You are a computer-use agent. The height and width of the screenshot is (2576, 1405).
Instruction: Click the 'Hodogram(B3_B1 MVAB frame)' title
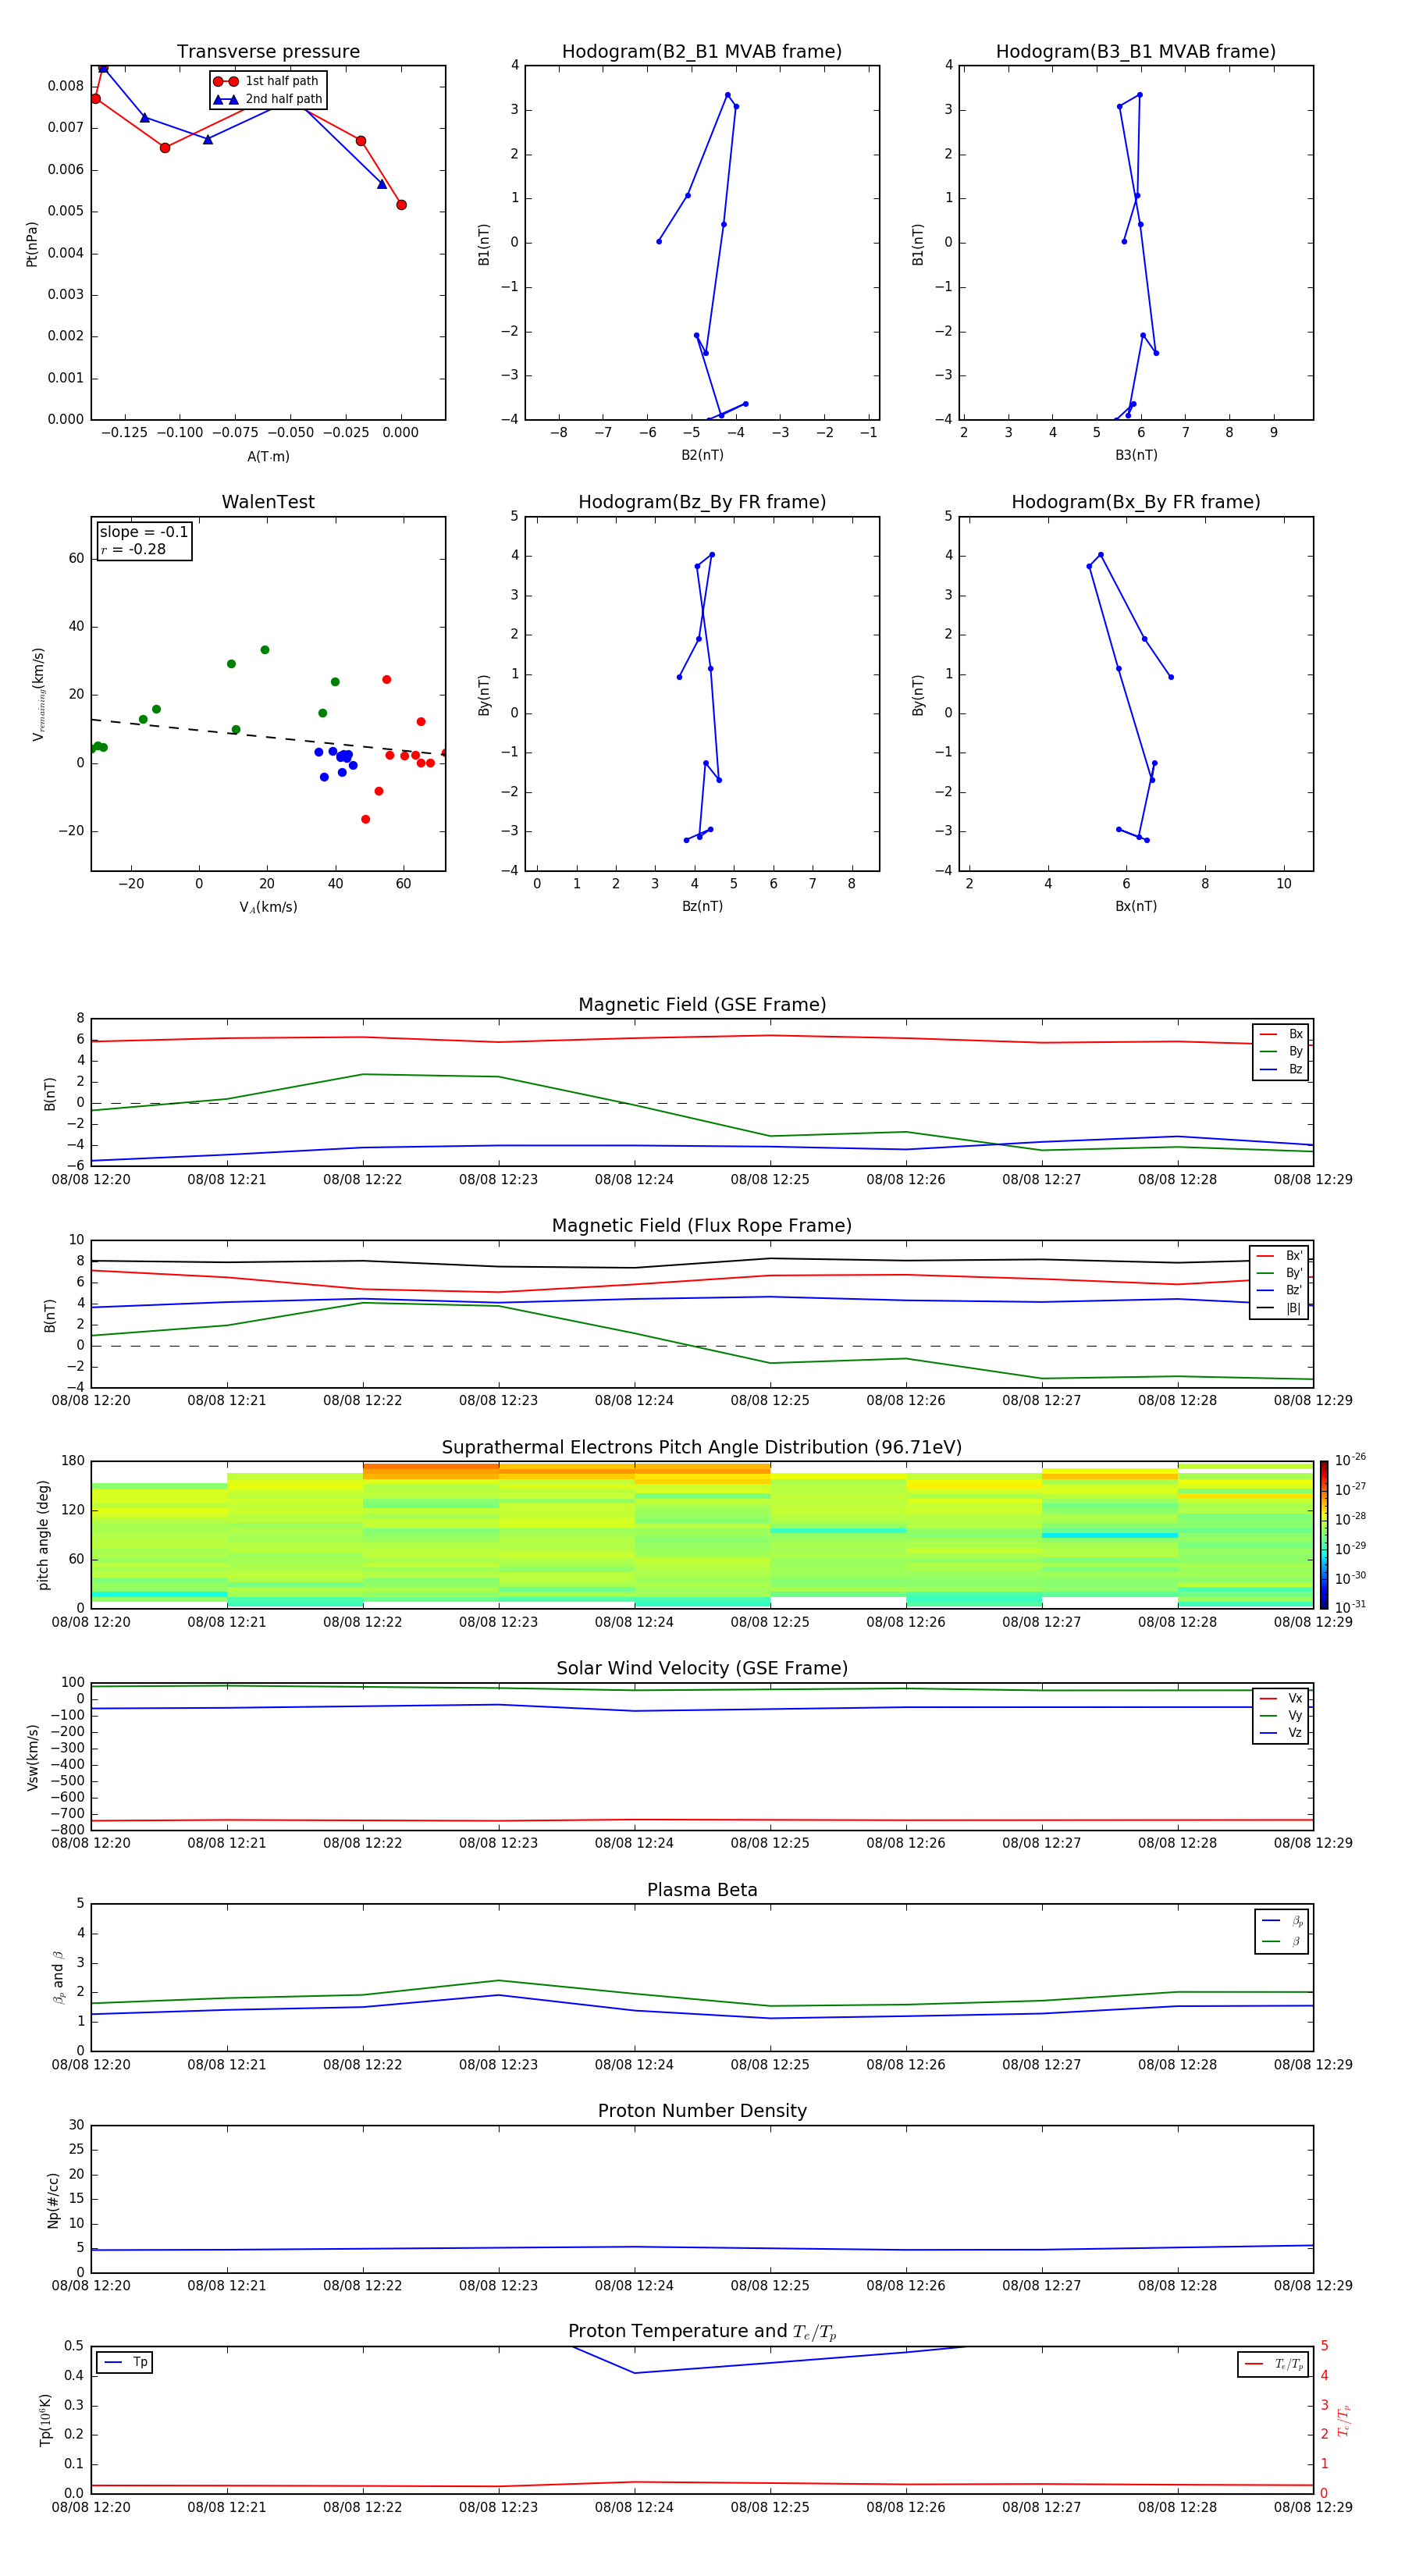point(1136,52)
